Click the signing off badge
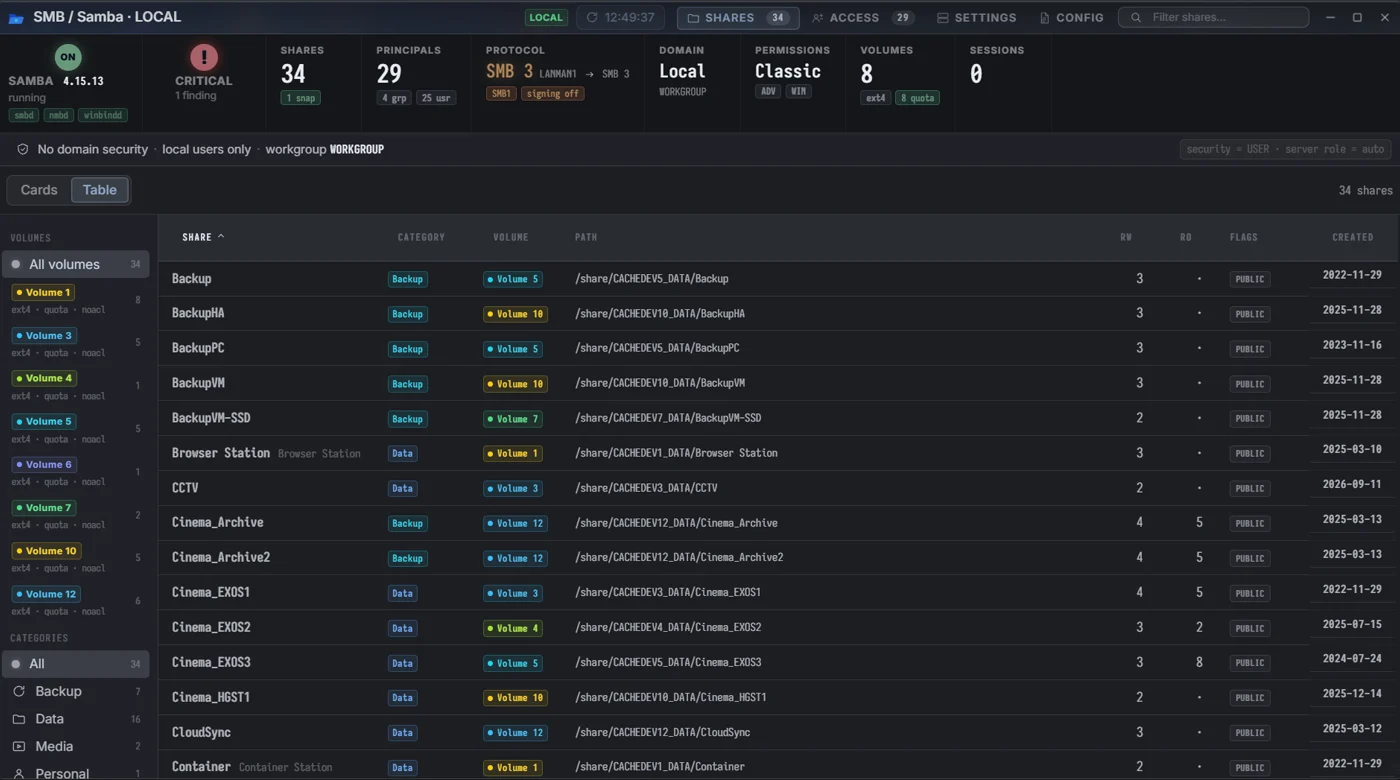The height and width of the screenshot is (780, 1400). tap(553, 94)
